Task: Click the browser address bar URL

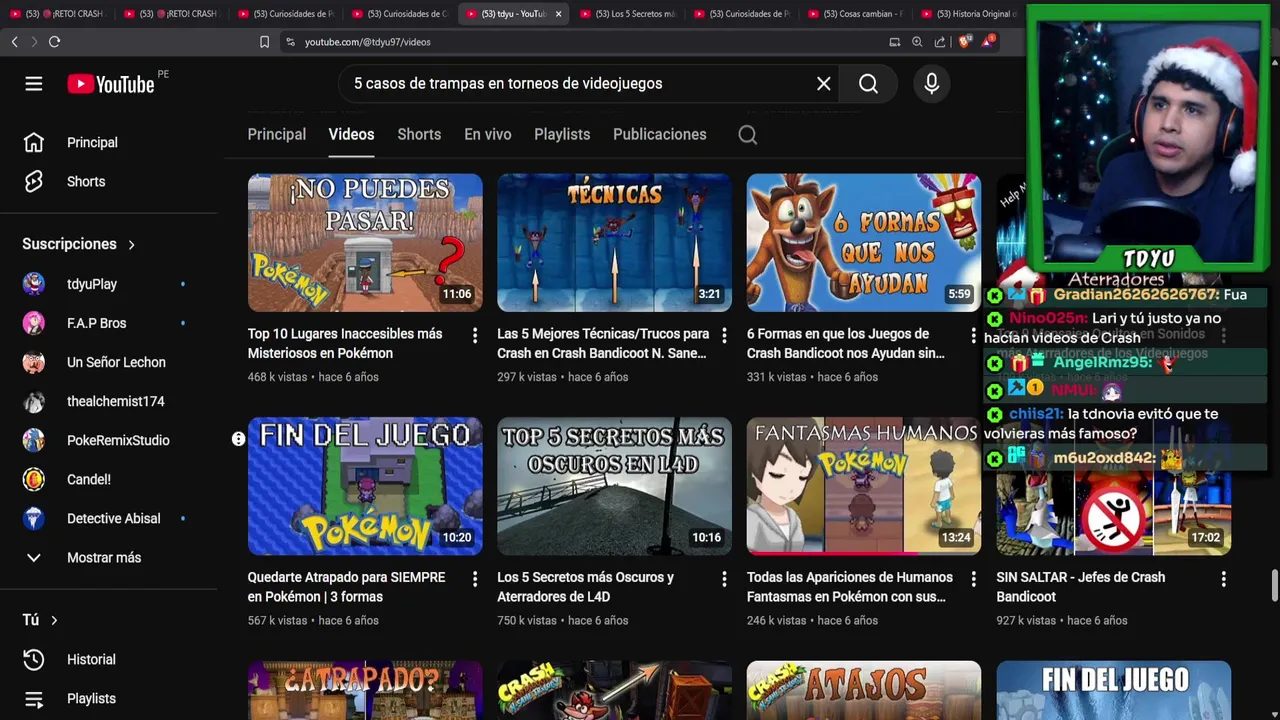Action: coord(368,42)
